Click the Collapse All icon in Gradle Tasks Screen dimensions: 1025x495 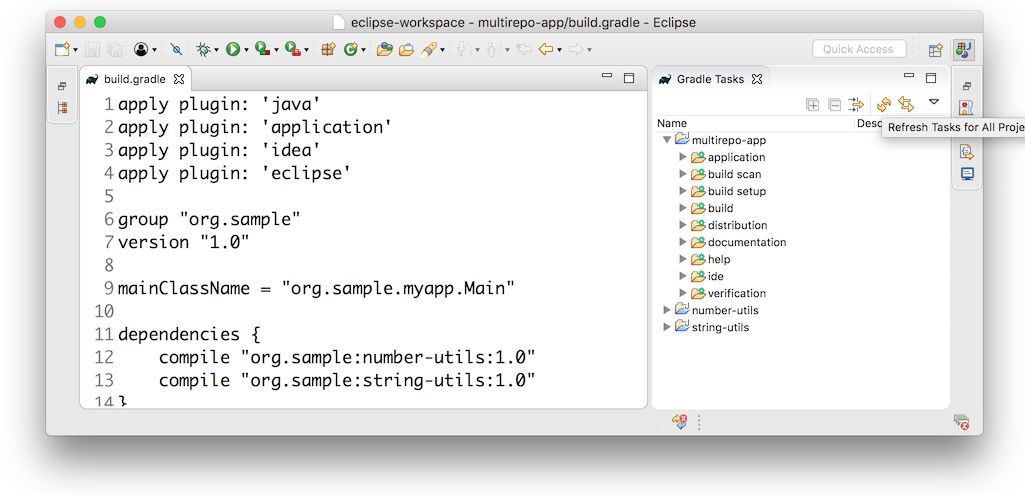point(834,104)
